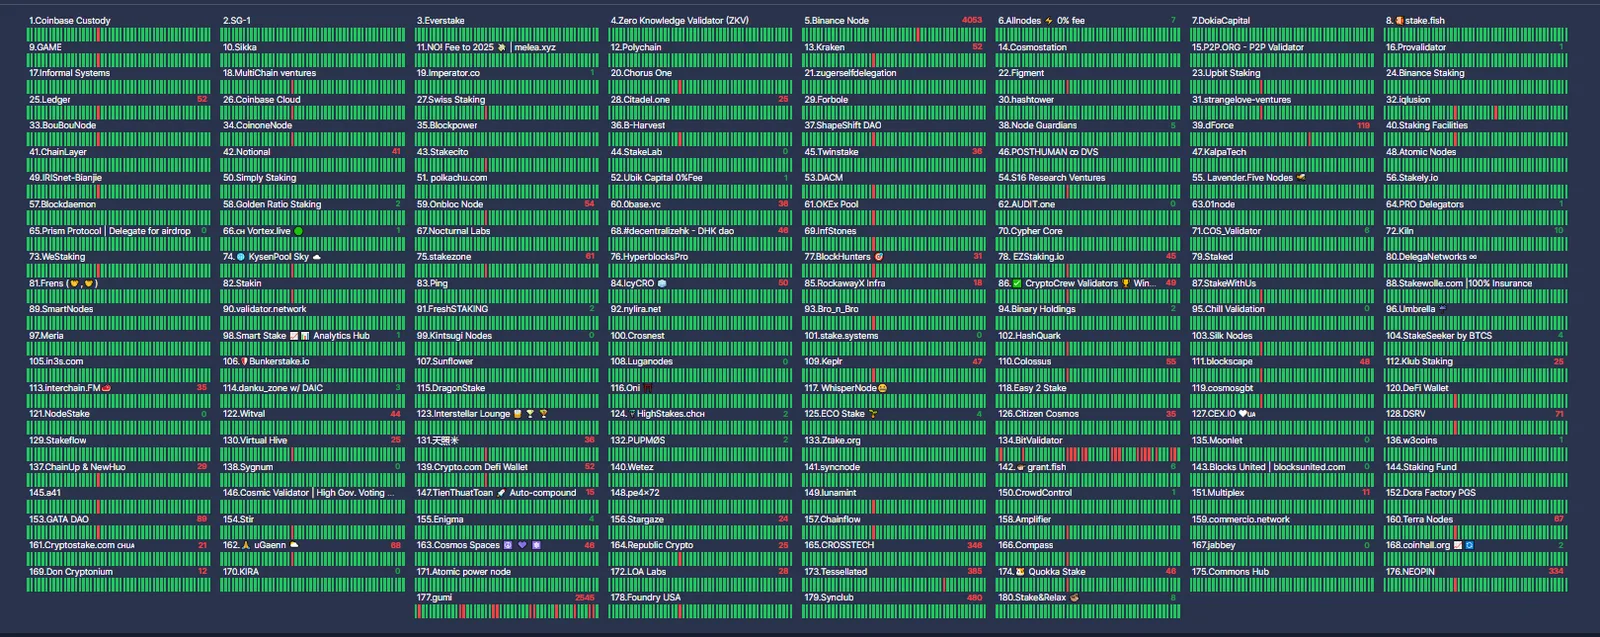Select the "57.Blockdaemon" validator label
1600x637 pixels.
point(63,204)
